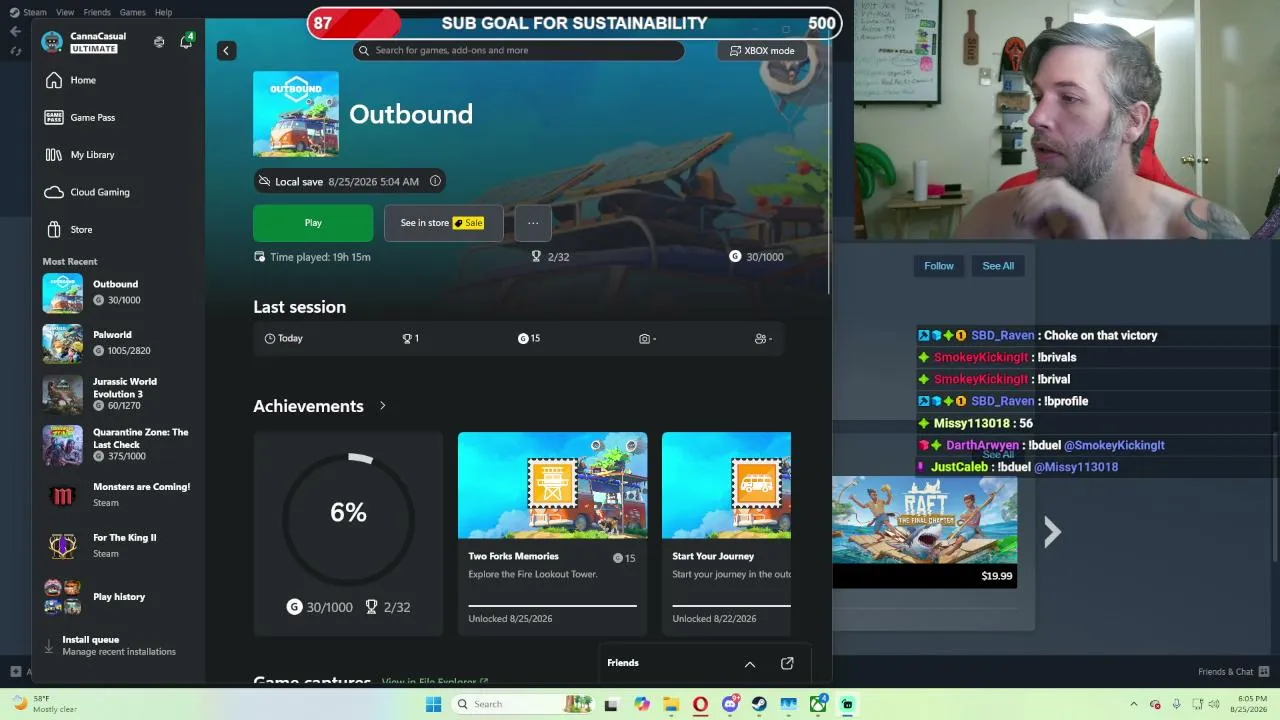This screenshot has width=1280, height=720.
Task: Go back with the back arrow button
Action: pyautogui.click(x=226, y=50)
